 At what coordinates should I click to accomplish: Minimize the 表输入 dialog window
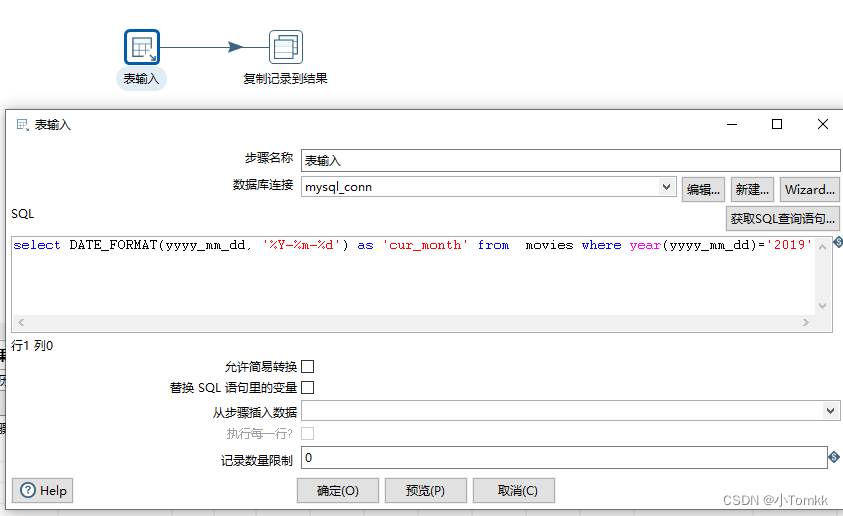[732, 124]
